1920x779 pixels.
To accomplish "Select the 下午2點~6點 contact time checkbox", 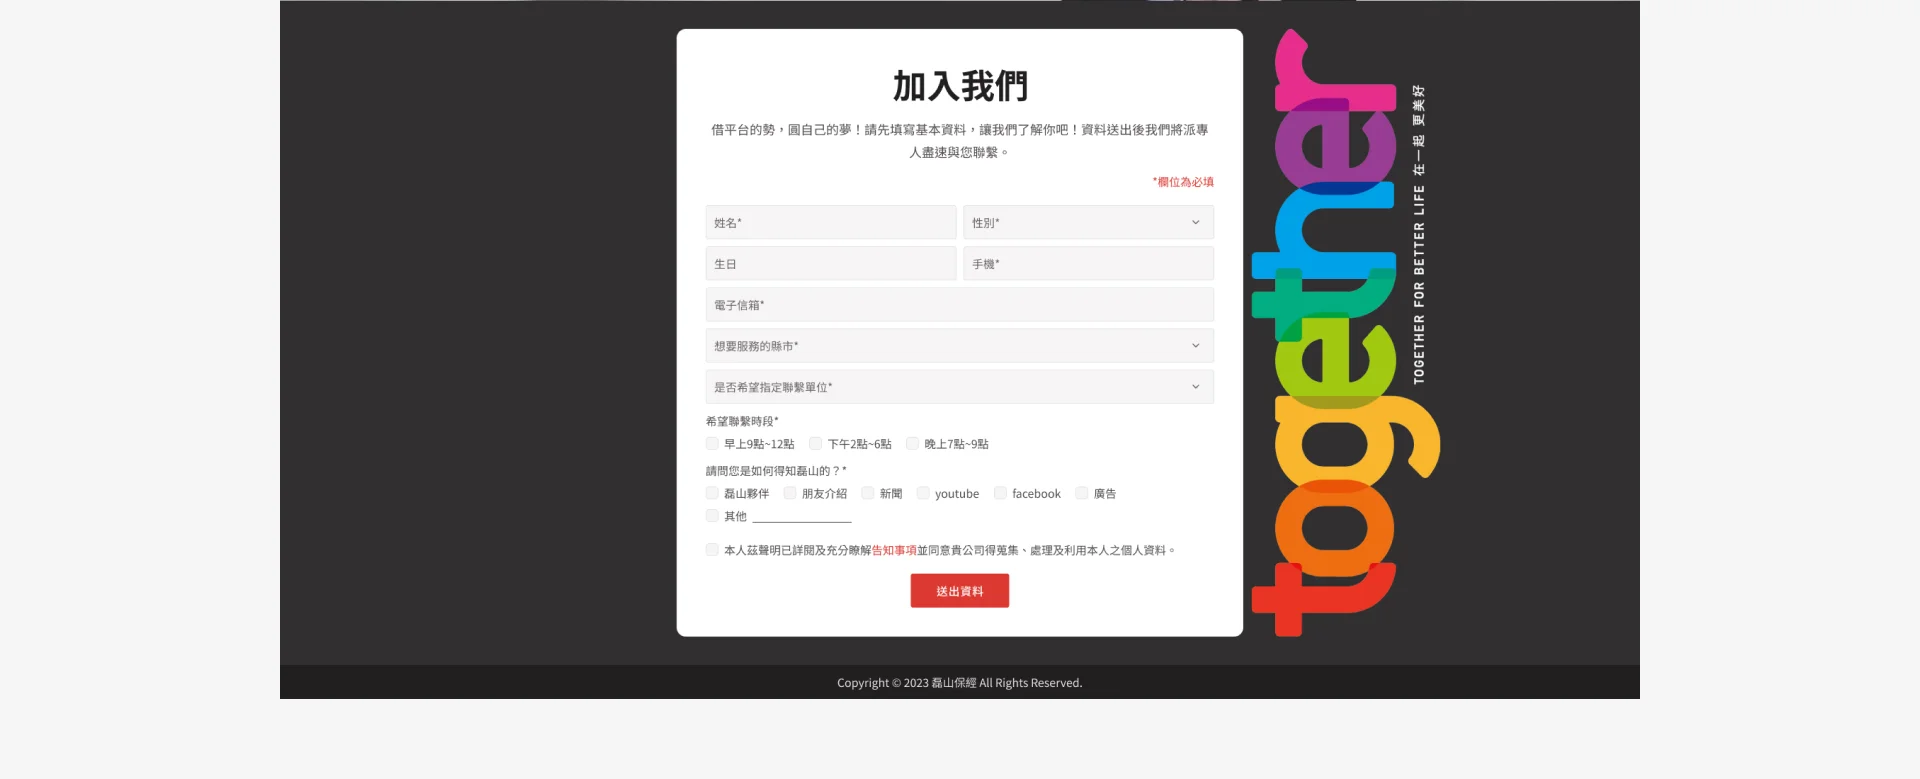I will [816, 444].
